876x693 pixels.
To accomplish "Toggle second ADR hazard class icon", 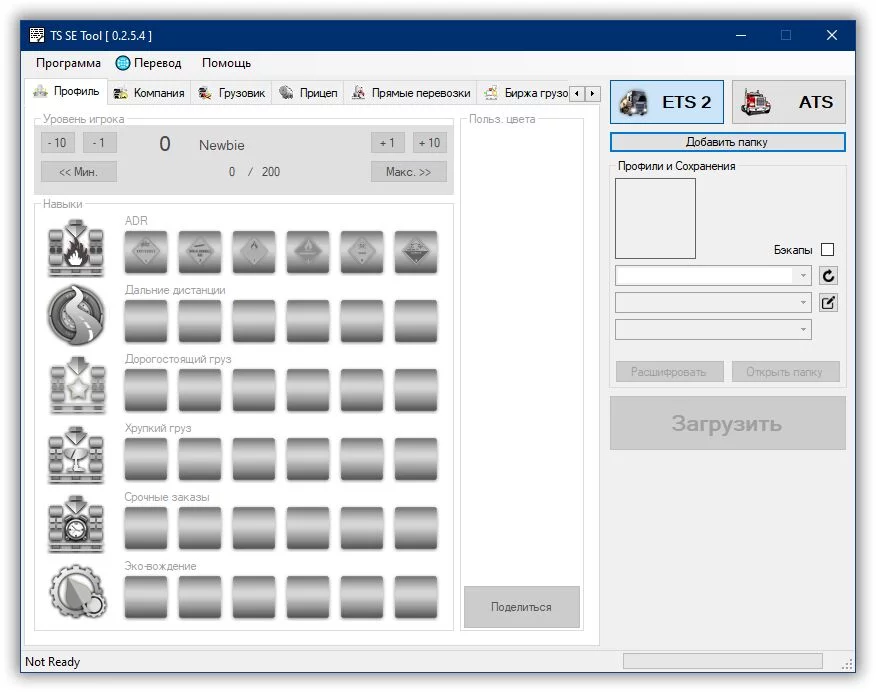I will click(x=200, y=252).
